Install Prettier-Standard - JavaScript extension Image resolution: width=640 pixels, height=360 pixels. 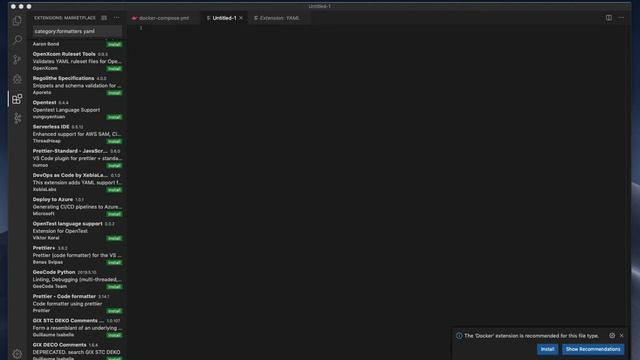point(114,165)
